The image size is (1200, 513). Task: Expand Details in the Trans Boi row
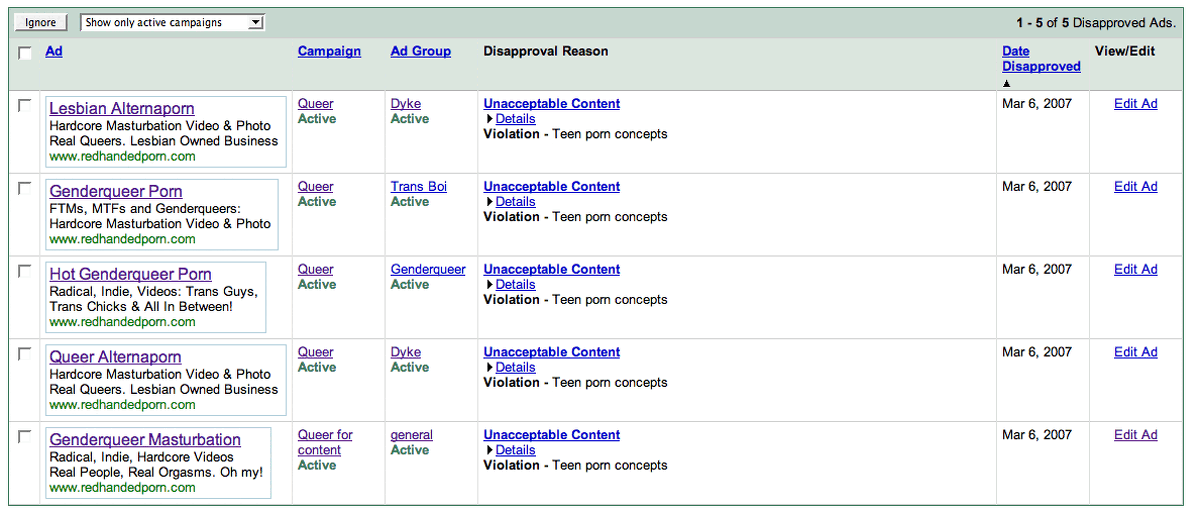515,202
